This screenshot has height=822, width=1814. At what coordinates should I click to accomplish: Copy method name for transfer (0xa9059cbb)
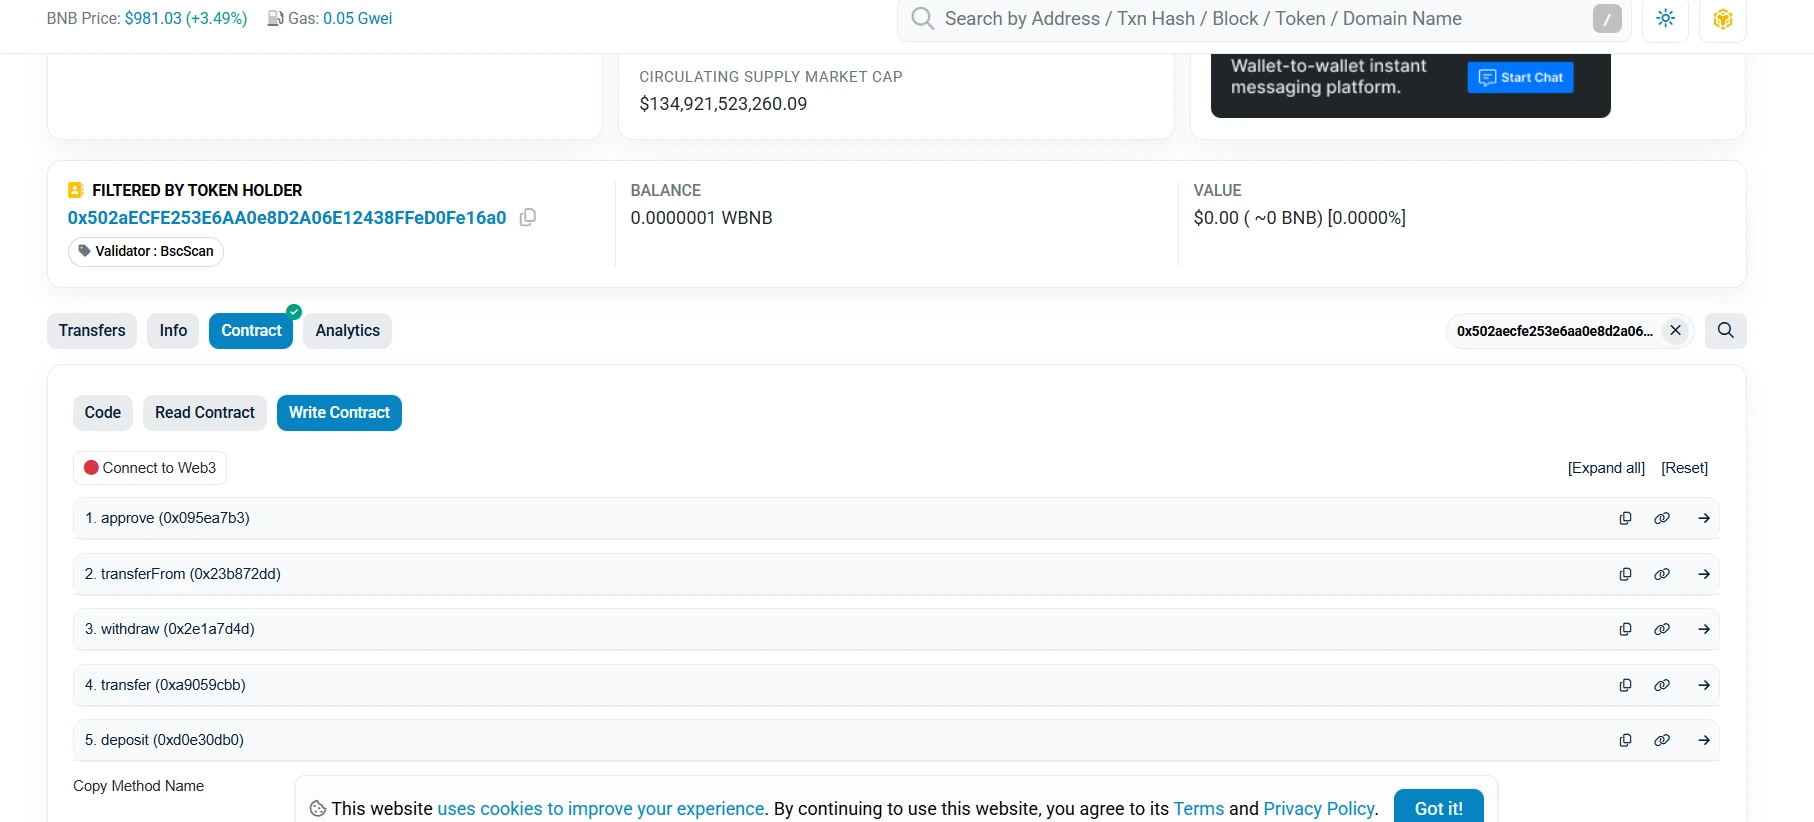[1625, 685]
